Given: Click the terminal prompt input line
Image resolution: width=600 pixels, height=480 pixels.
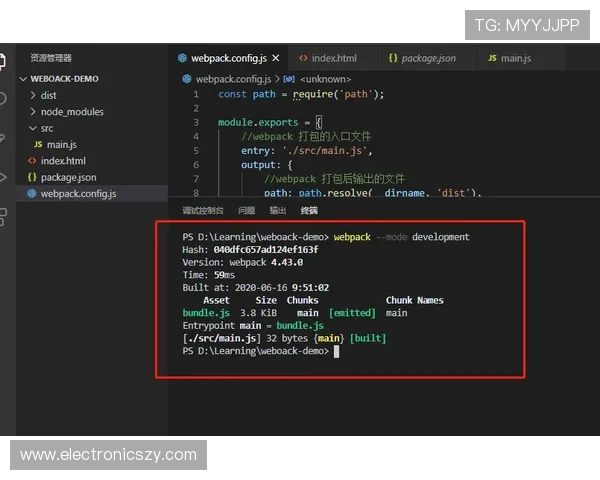Looking at the screenshot, I should pos(337,351).
